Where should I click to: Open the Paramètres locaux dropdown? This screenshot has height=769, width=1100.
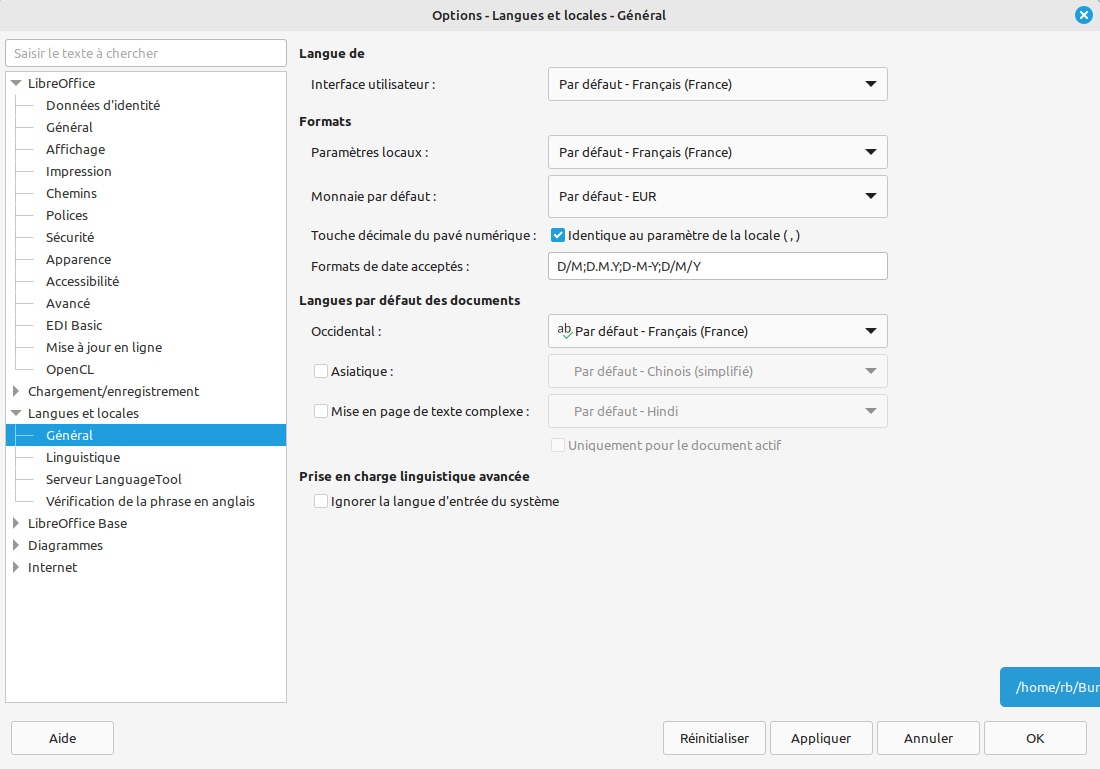point(717,152)
